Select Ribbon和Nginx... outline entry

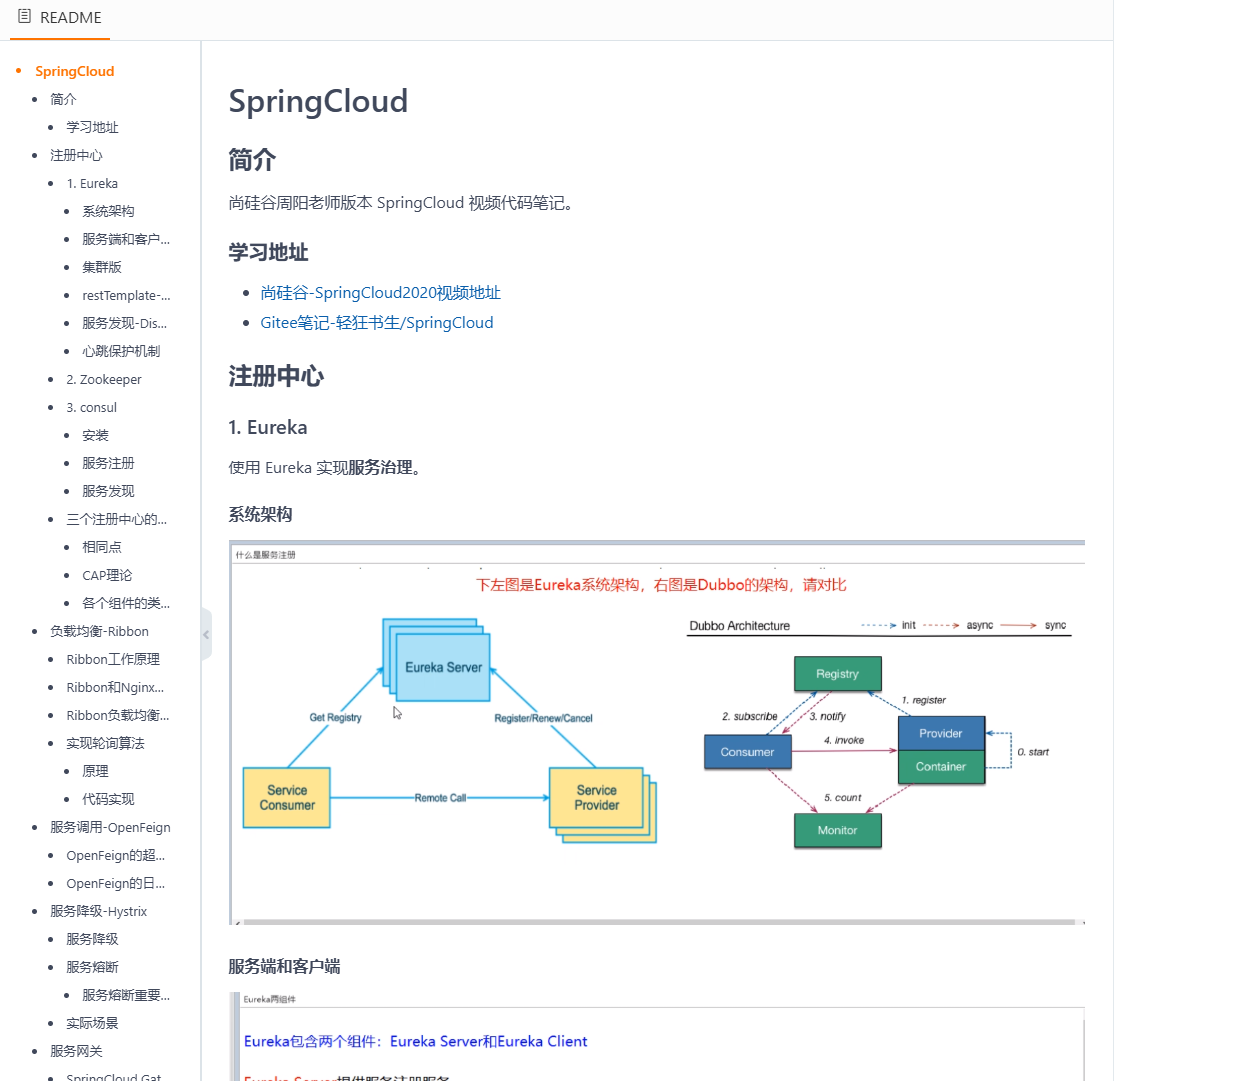pyautogui.click(x=115, y=687)
